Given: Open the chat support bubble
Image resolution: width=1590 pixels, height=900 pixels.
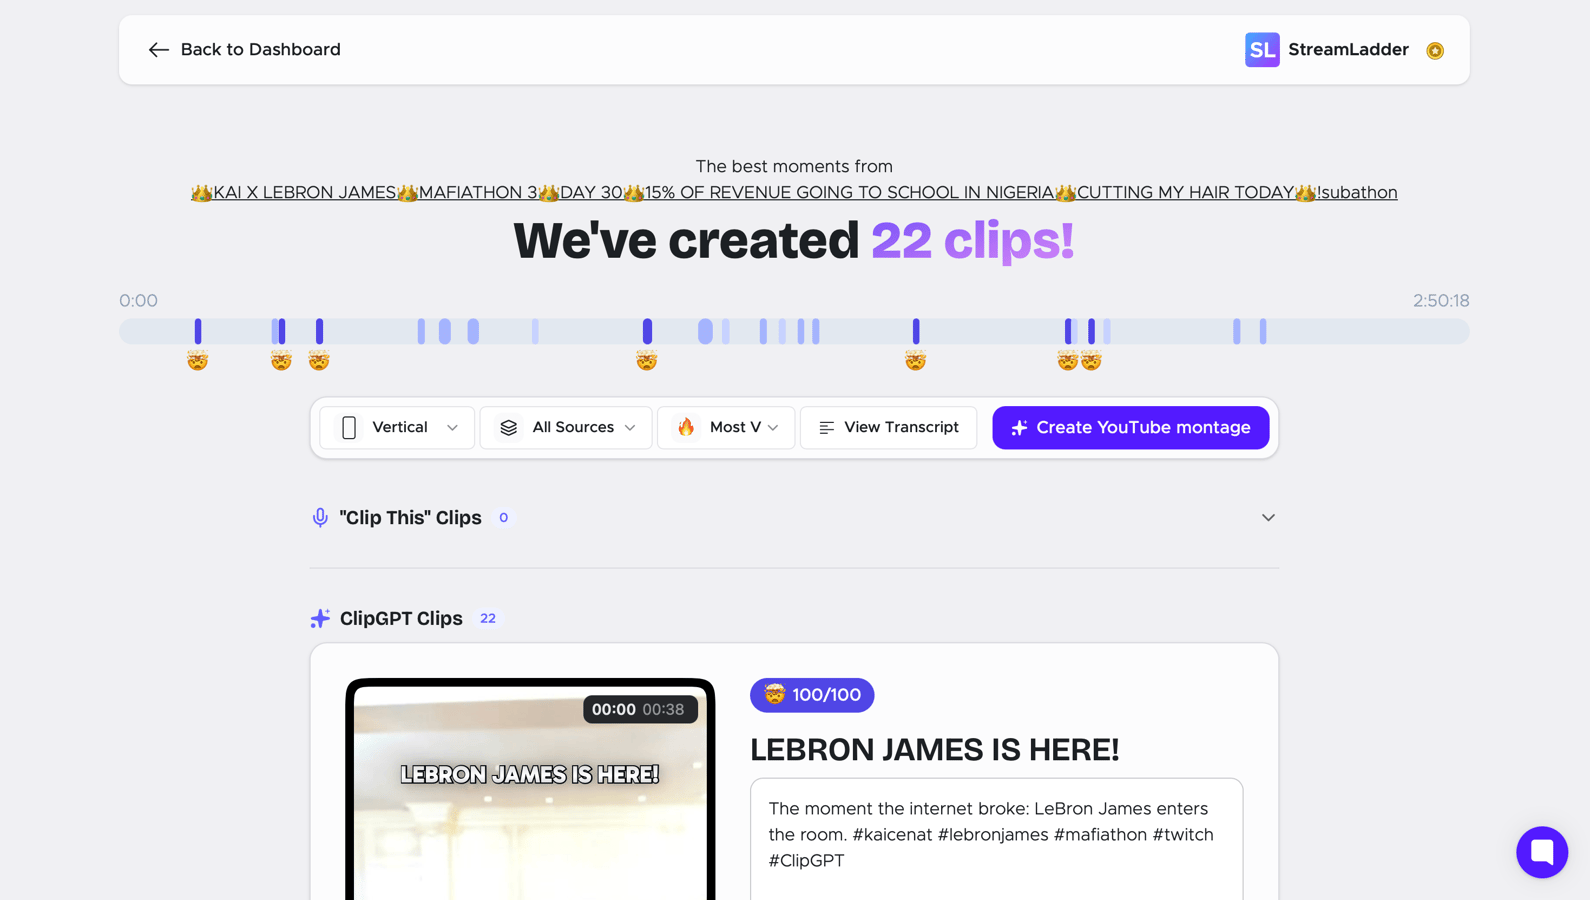Looking at the screenshot, I should click(x=1542, y=852).
